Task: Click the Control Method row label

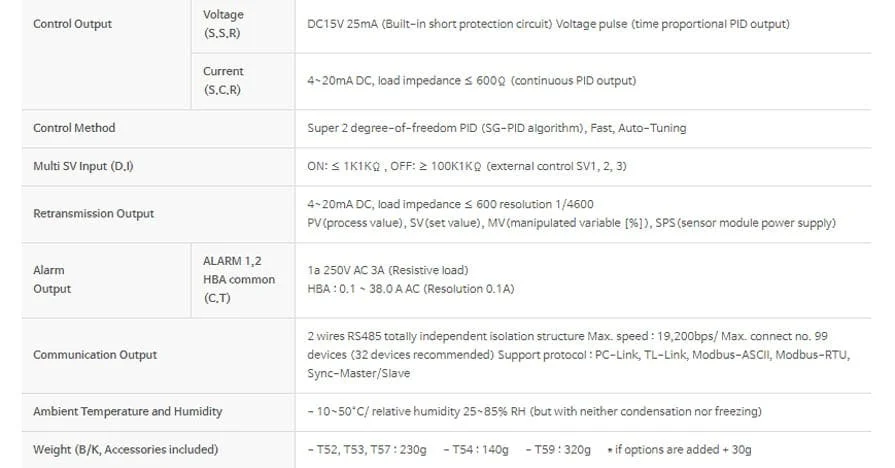Action: [74, 128]
